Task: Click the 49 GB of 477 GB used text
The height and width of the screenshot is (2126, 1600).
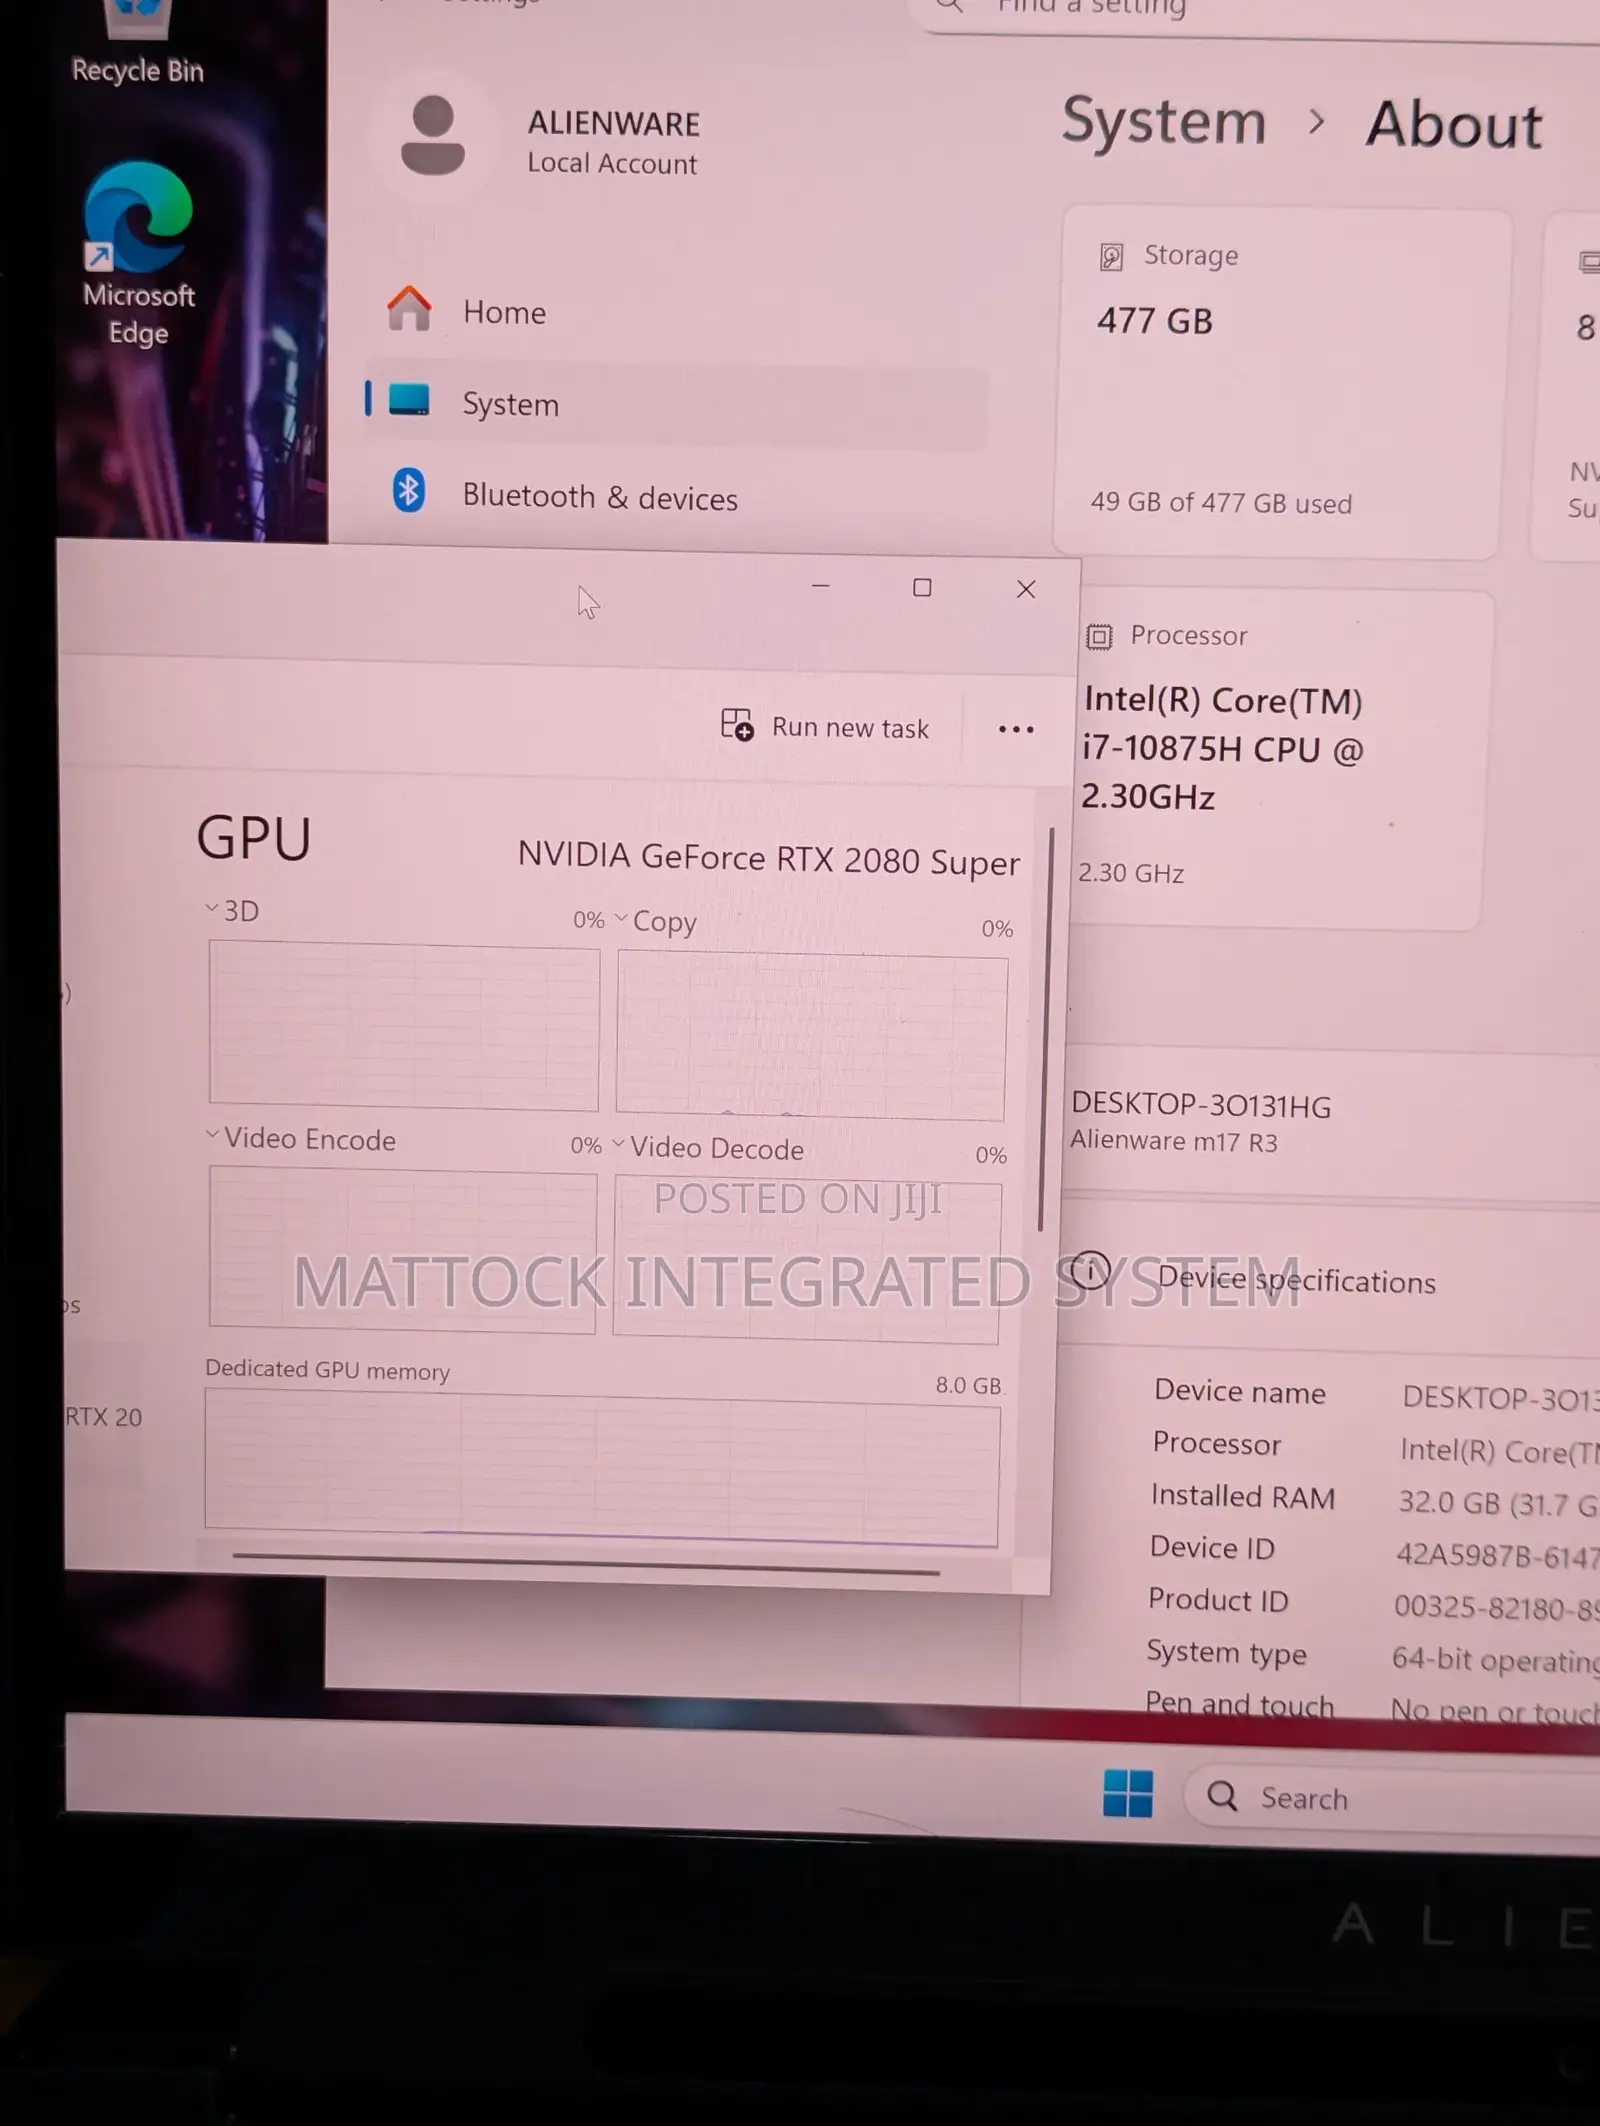Action: (x=1221, y=502)
